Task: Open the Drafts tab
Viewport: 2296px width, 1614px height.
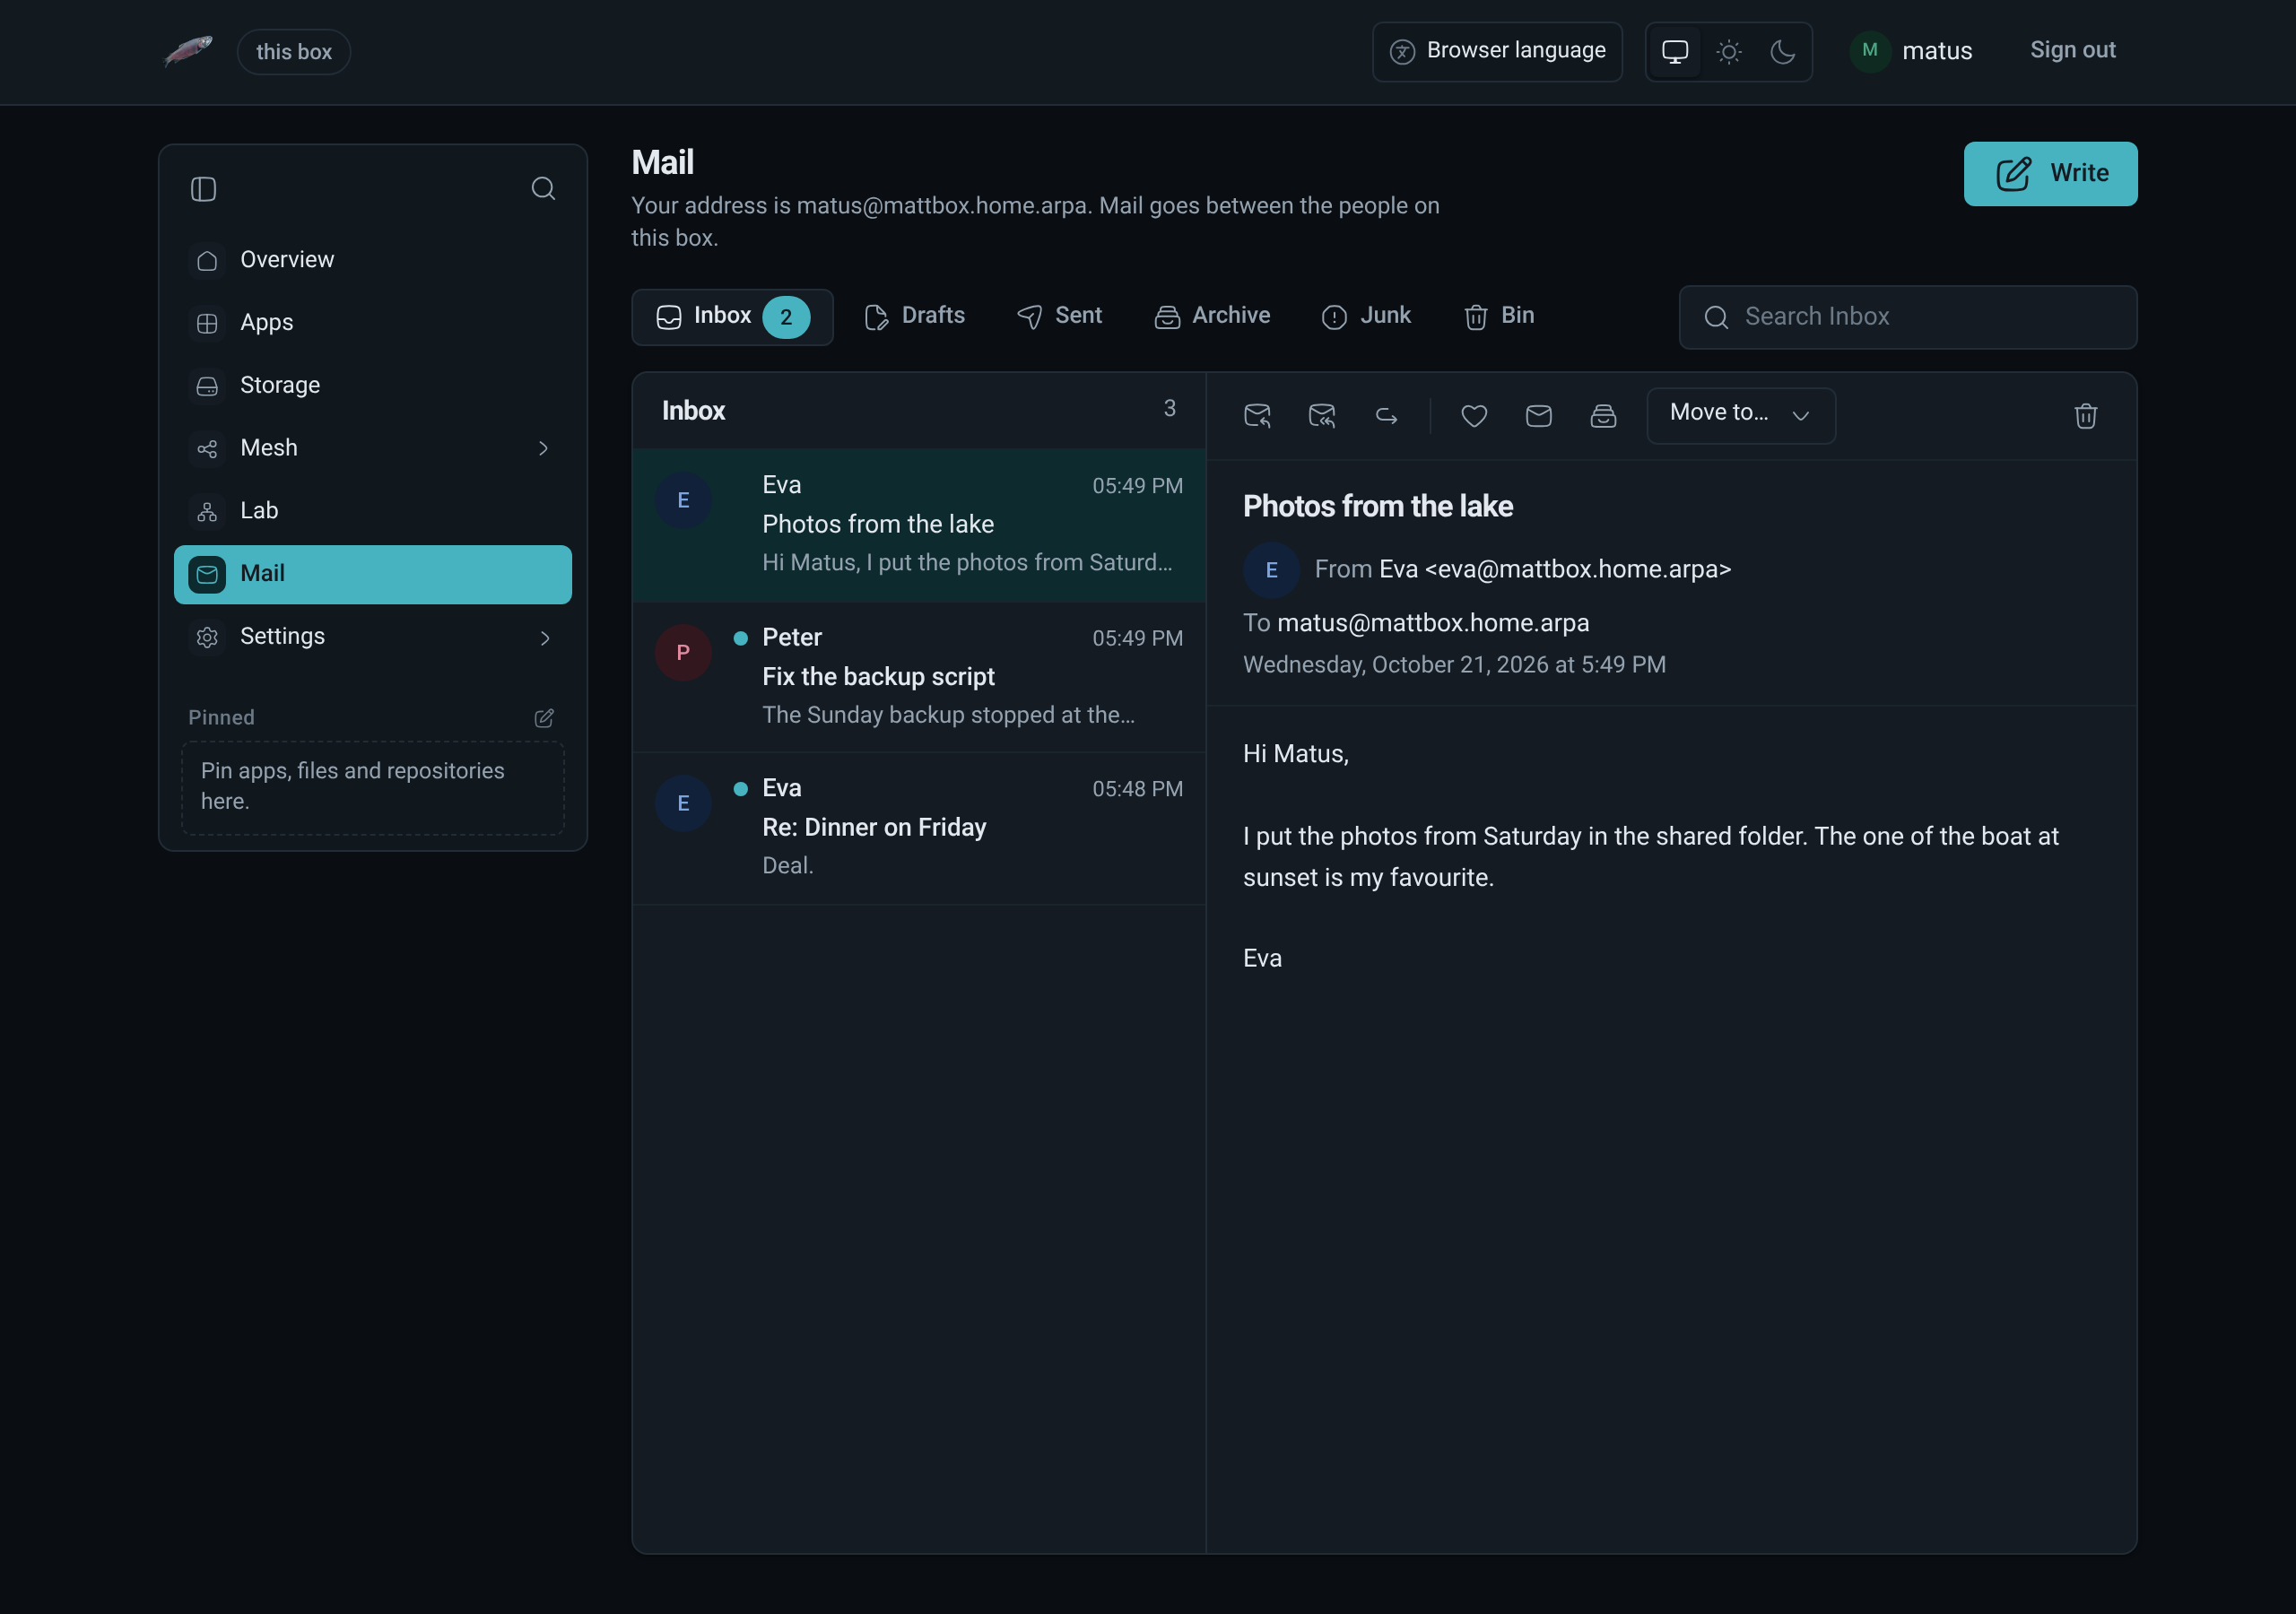Action: point(915,317)
